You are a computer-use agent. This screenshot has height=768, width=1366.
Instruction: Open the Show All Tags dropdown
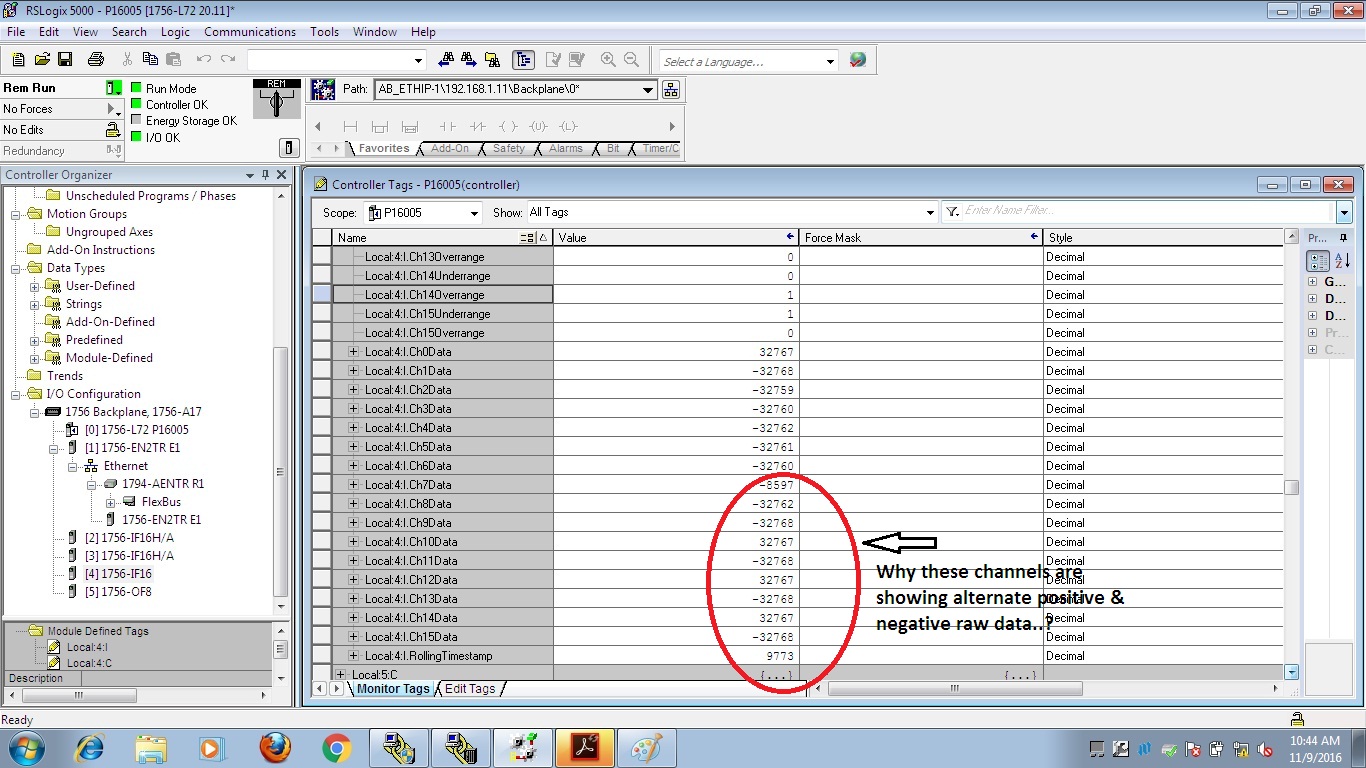click(x=930, y=213)
